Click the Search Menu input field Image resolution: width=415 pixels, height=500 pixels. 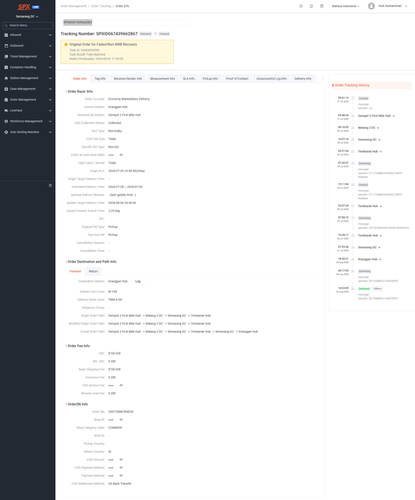pos(28,25)
